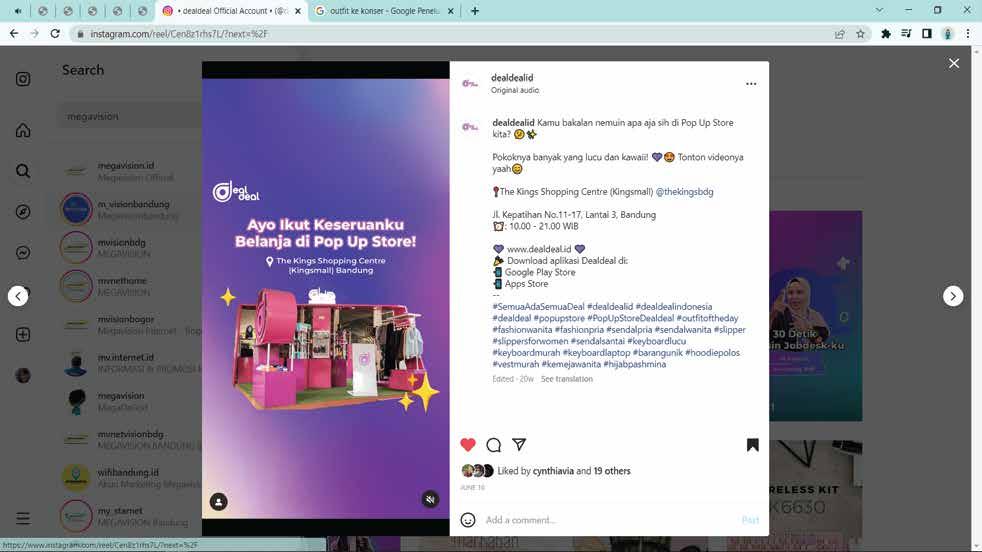This screenshot has width=982, height=552.
Task: Open the #outfitoftheday hashtag
Action: [707, 318]
